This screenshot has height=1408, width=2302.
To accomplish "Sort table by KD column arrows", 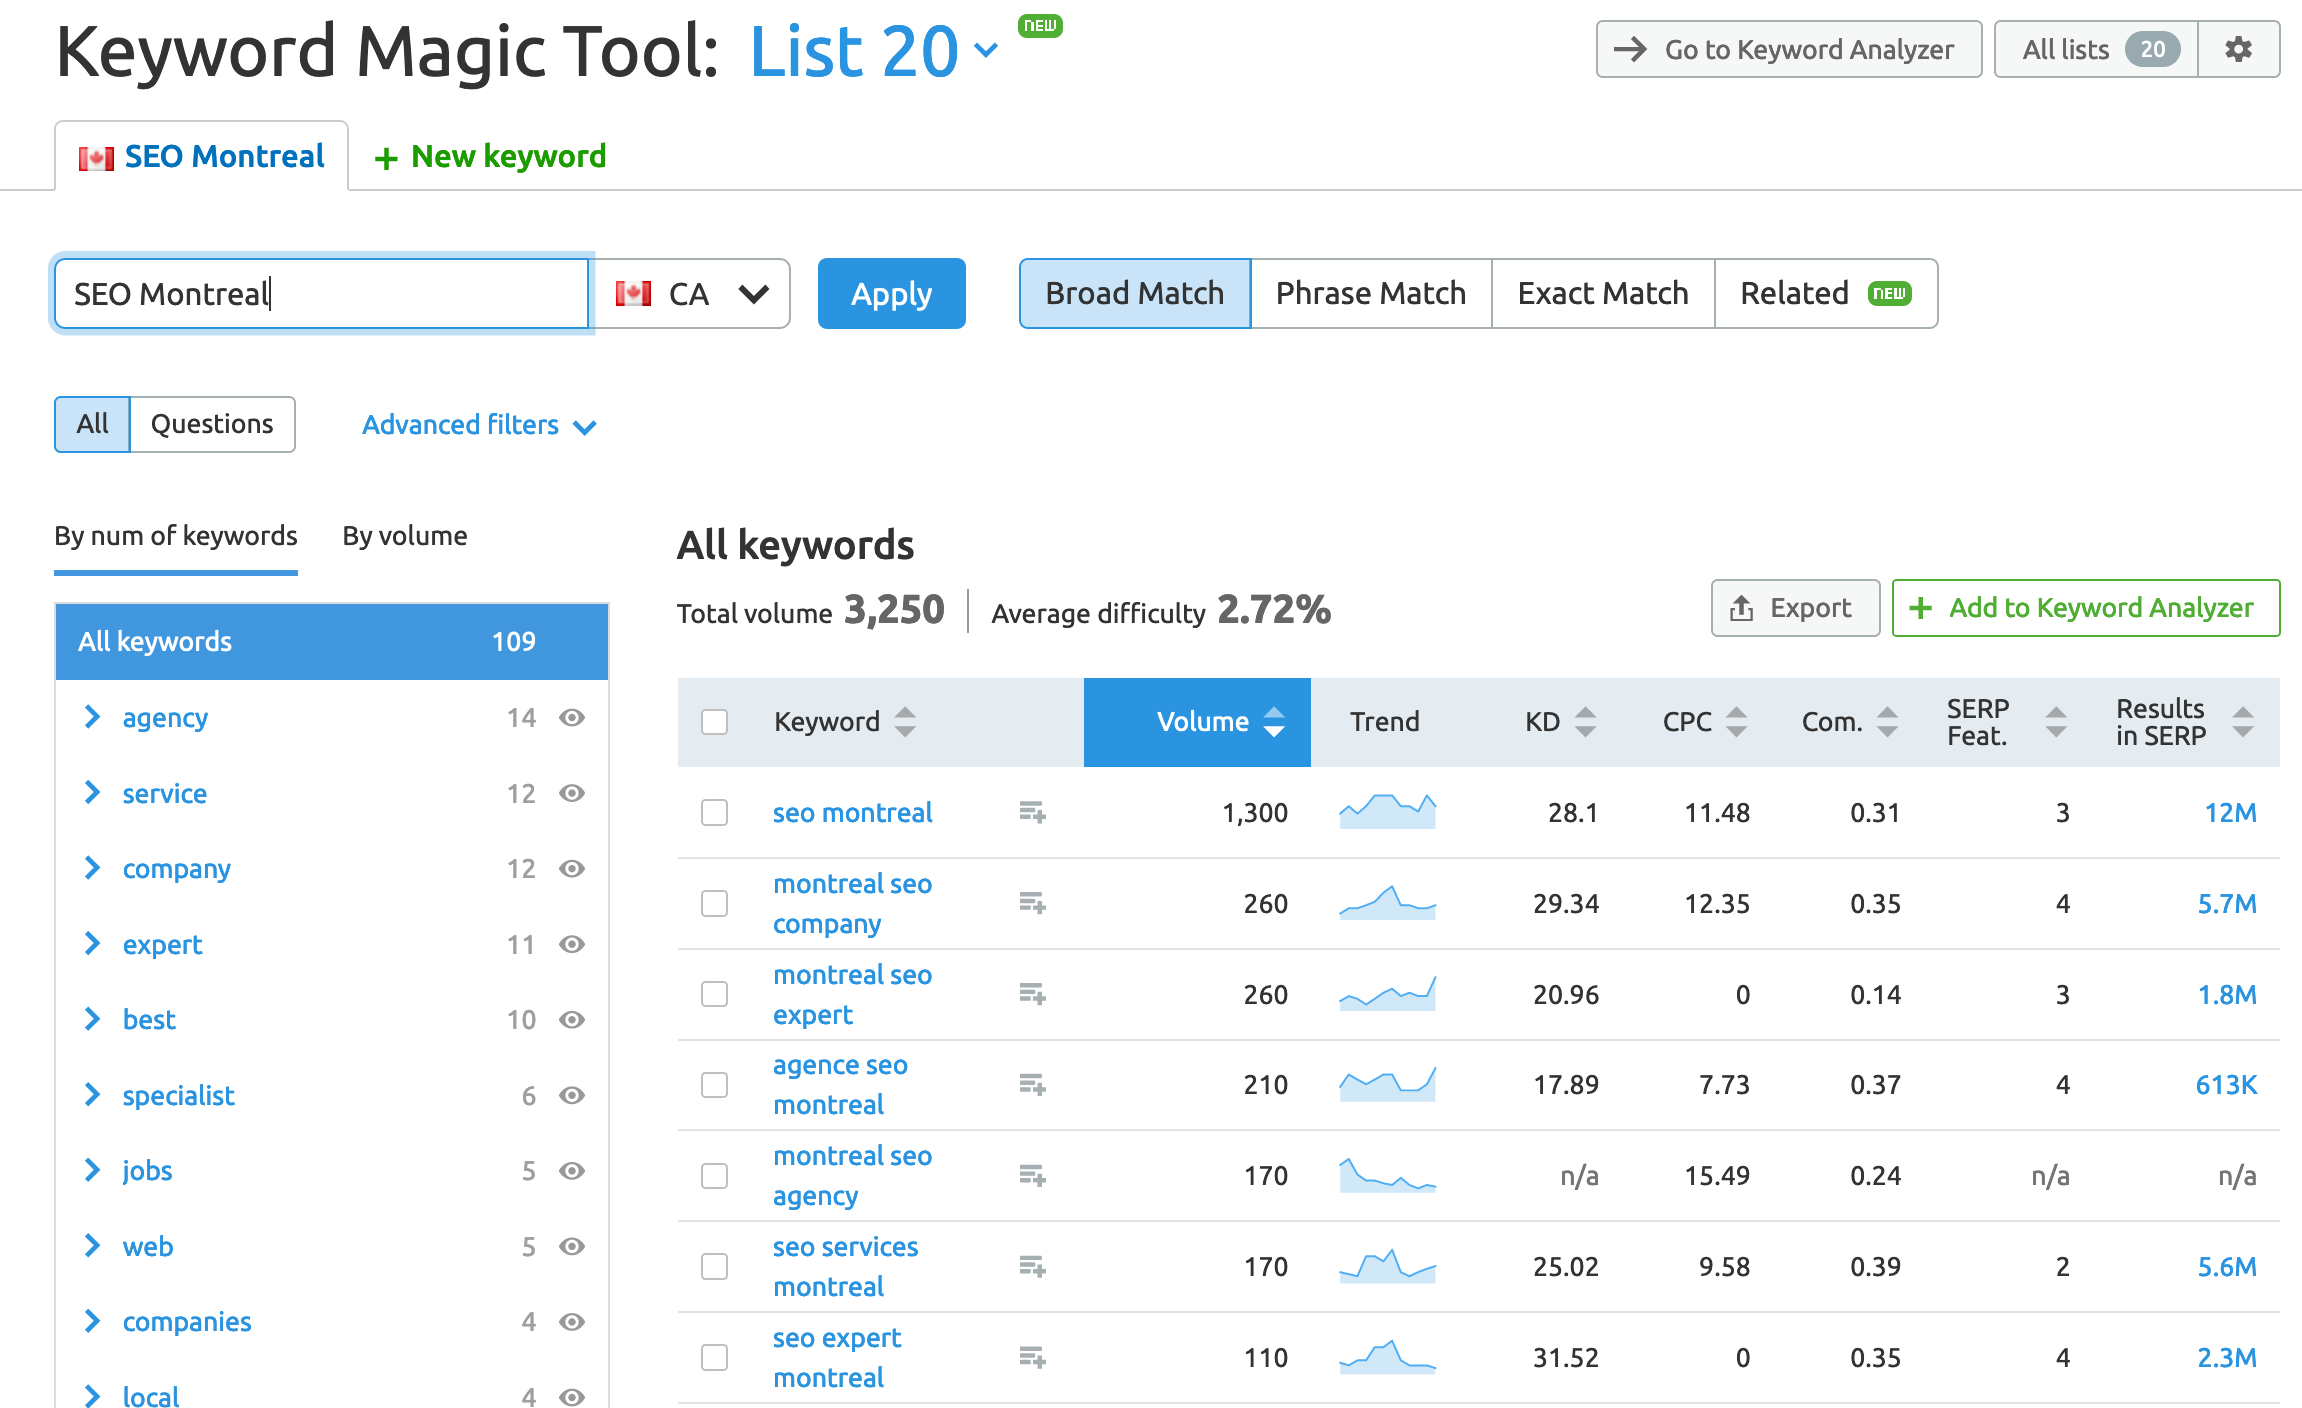I will pyautogui.click(x=1585, y=721).
